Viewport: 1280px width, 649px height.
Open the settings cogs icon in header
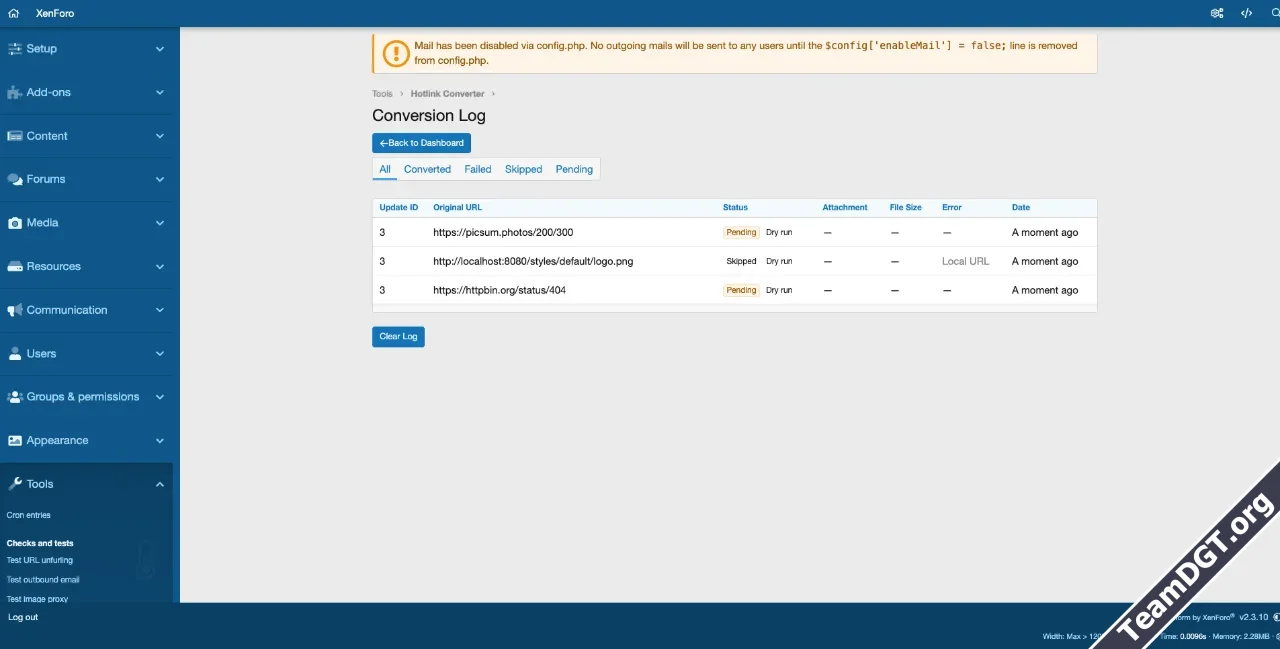click(x=1217, y=13)
